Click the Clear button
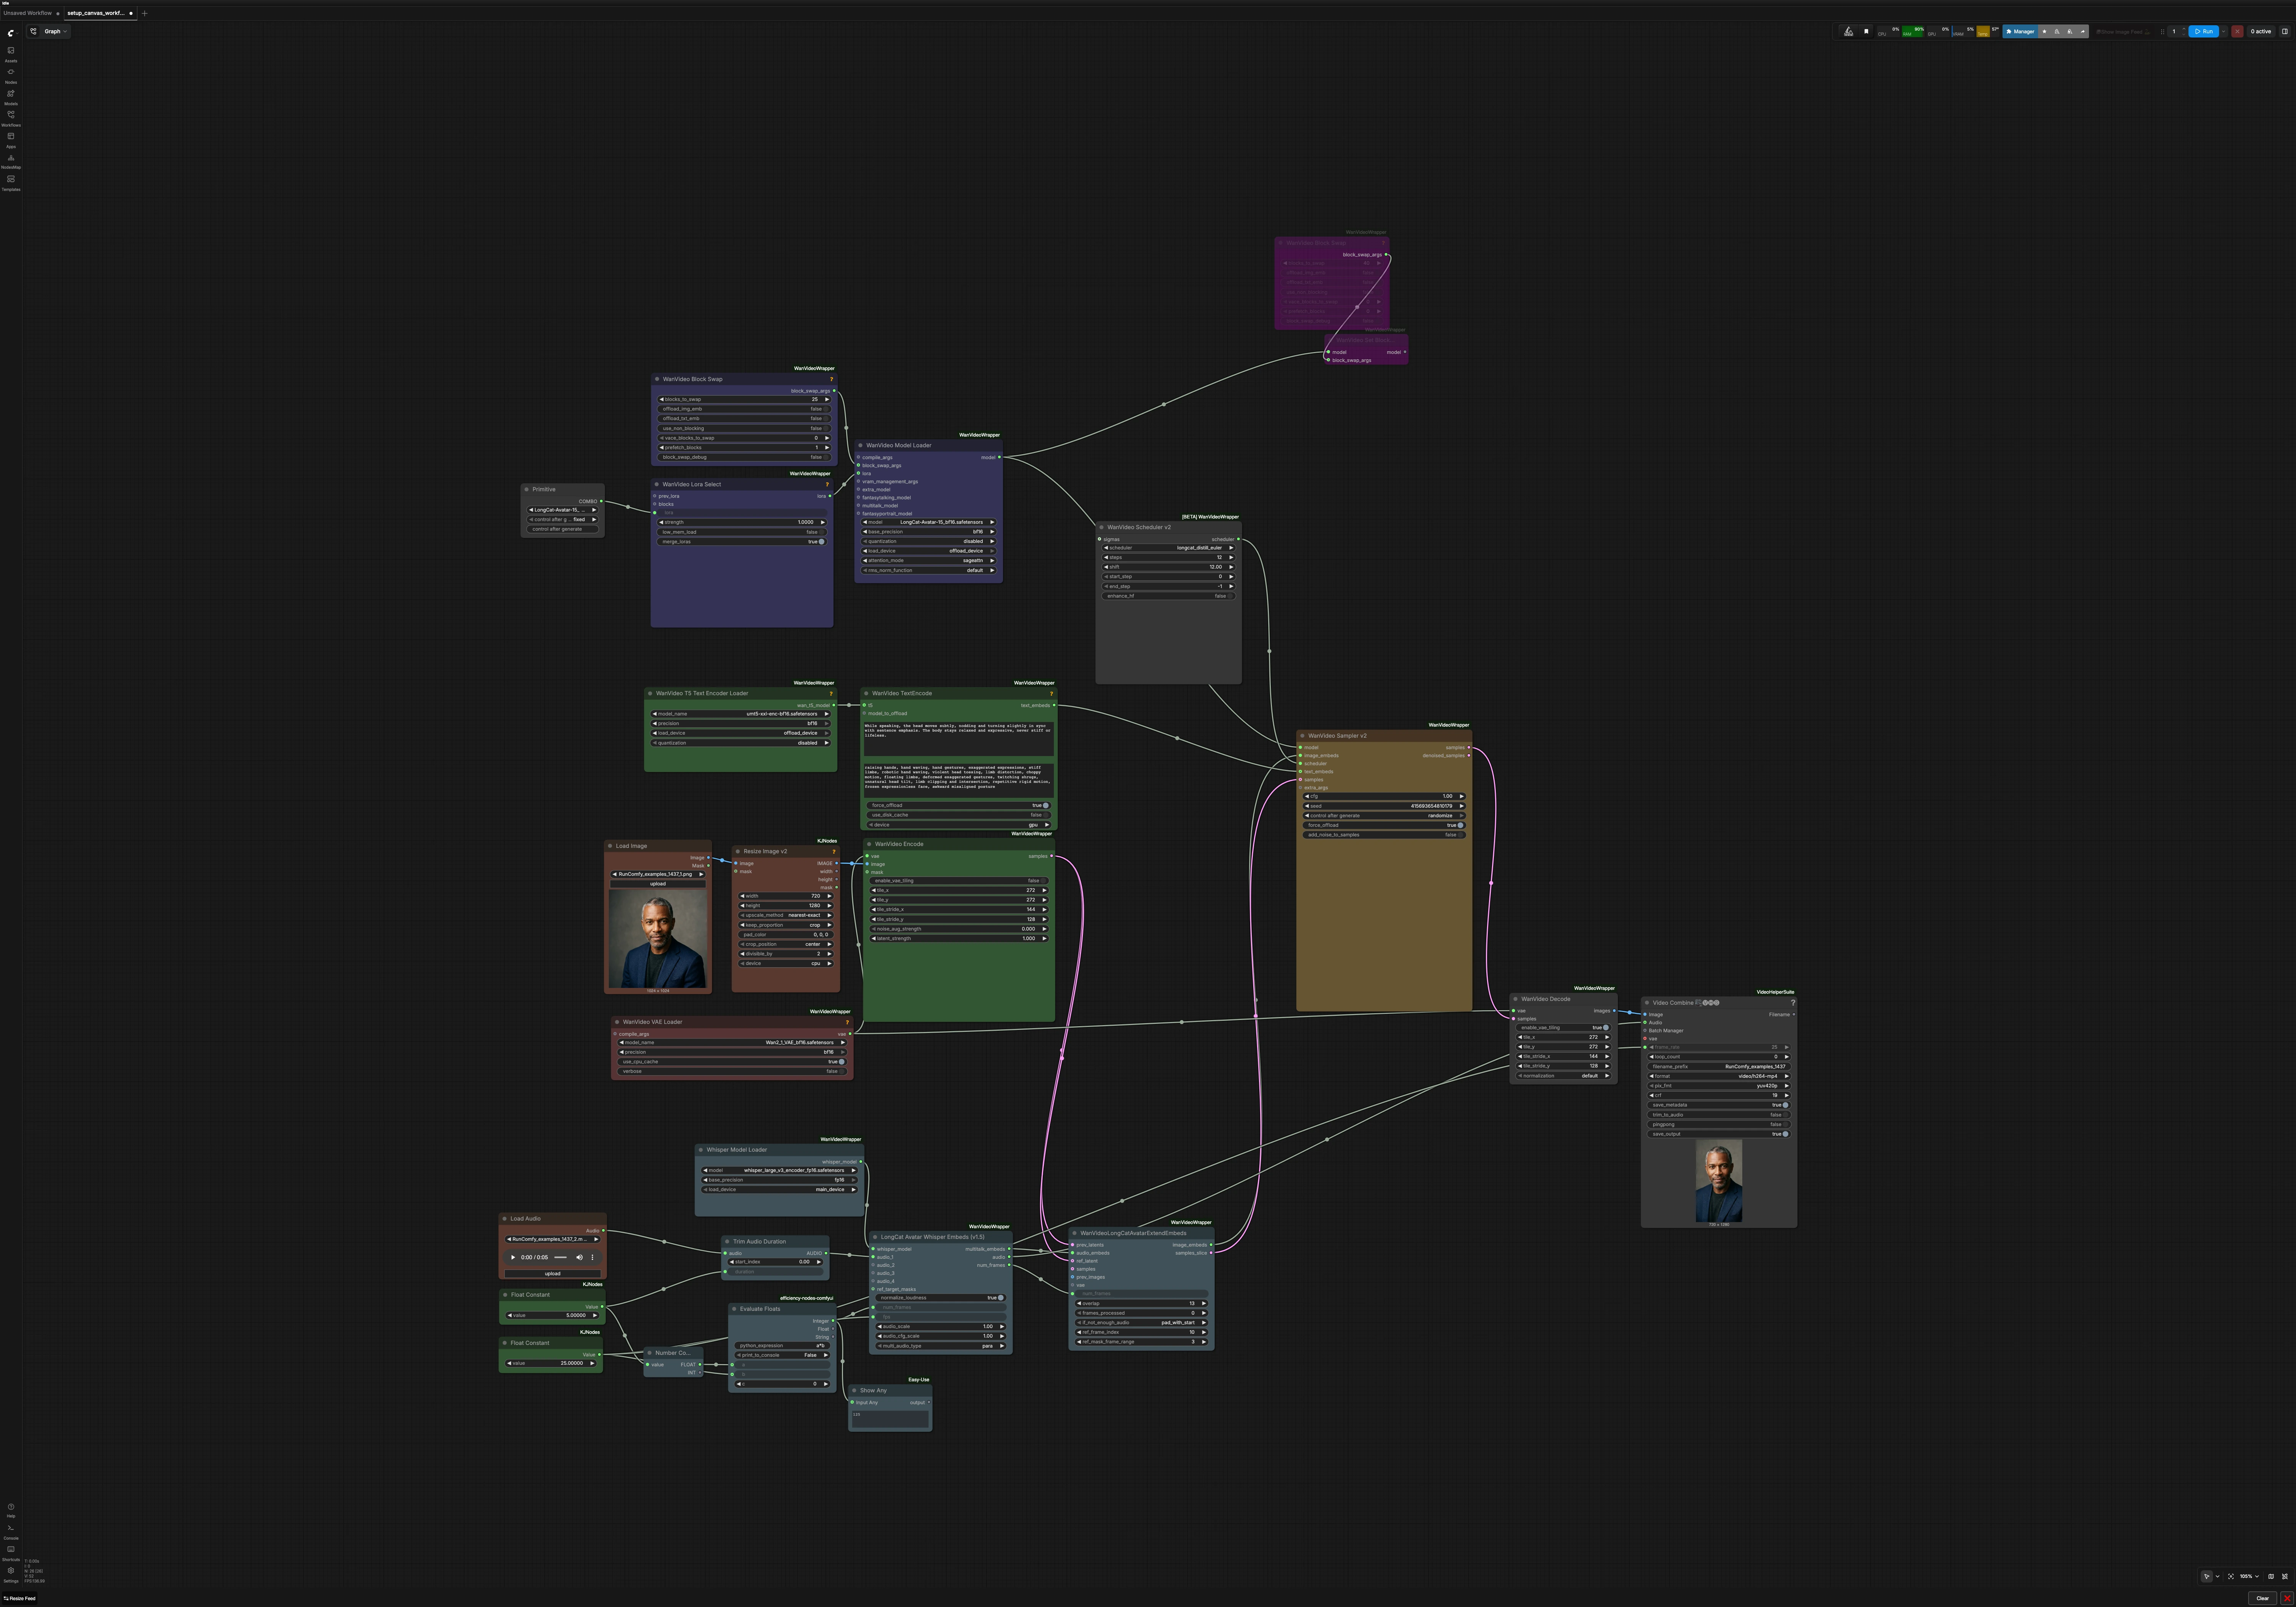 click(2263, 1598)
